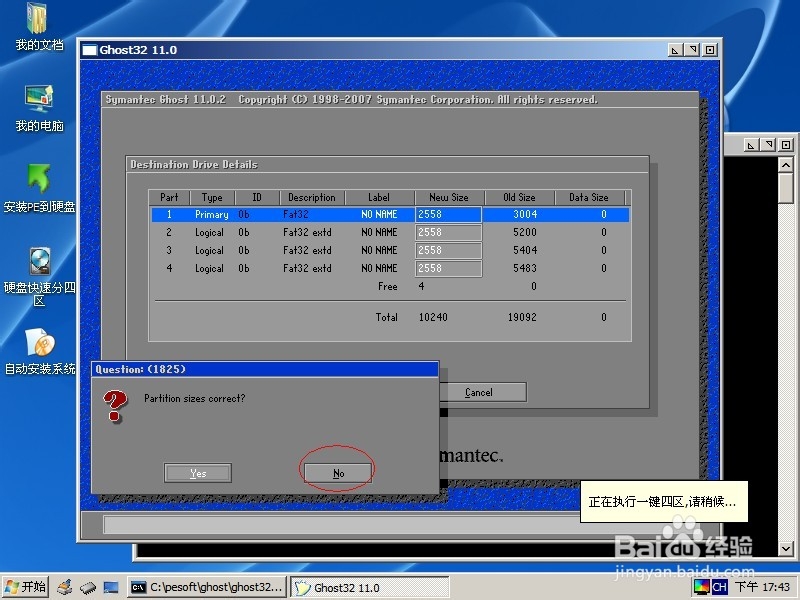The image size is (800, 600).
Task: Minimize the background console window
Action: 751,145
